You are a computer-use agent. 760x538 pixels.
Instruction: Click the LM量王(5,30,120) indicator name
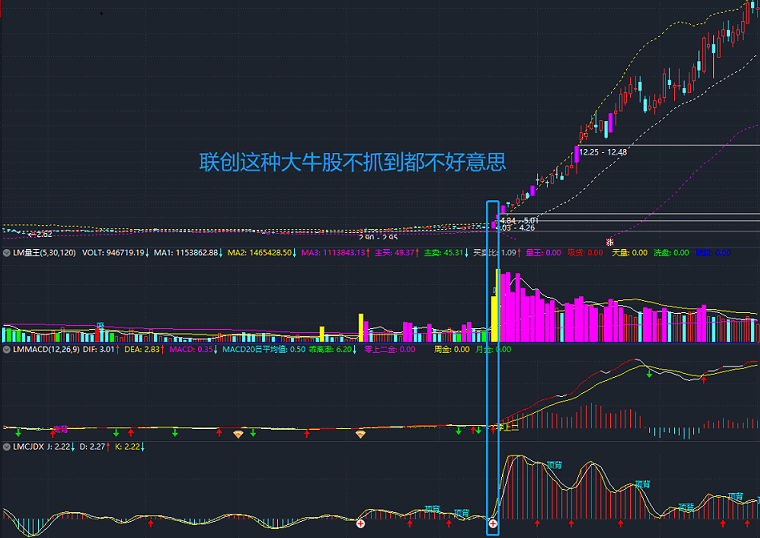[44, 253]
